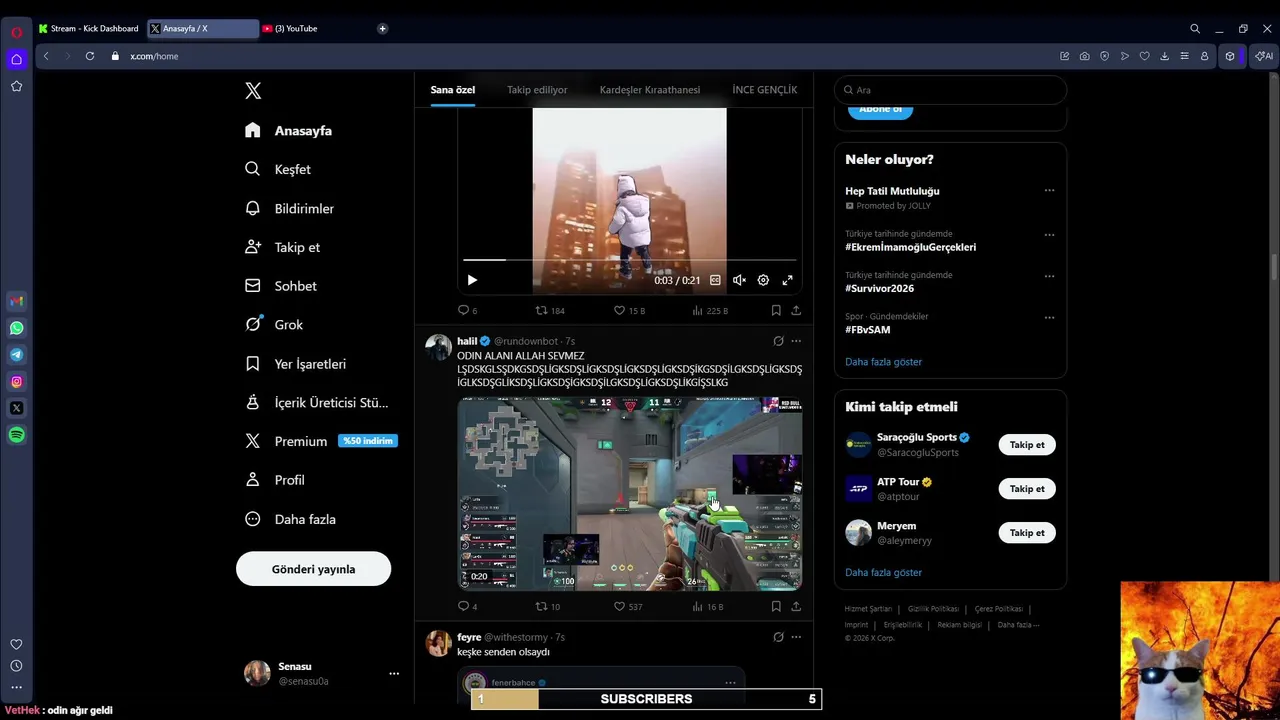1280x720 pixels.
Task: Open Bildirimler in the navigation
Action: coord(290,208)
